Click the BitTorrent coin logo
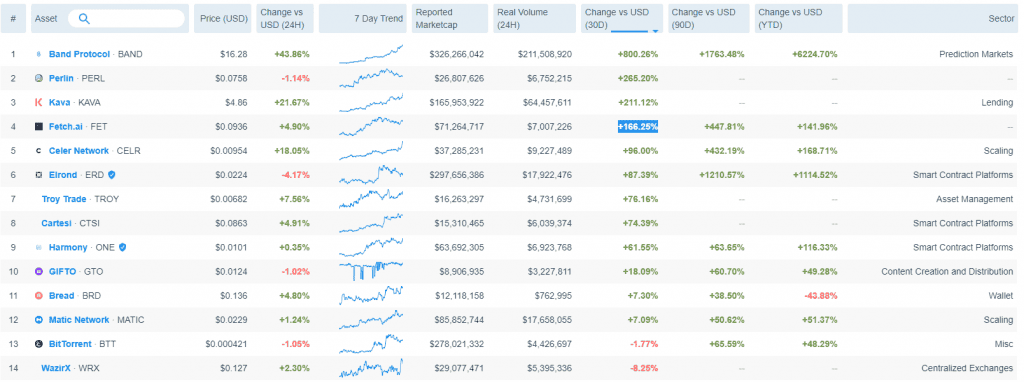Image resolution: width=1024 pixels, height=382 pixels. pos(39,344)
